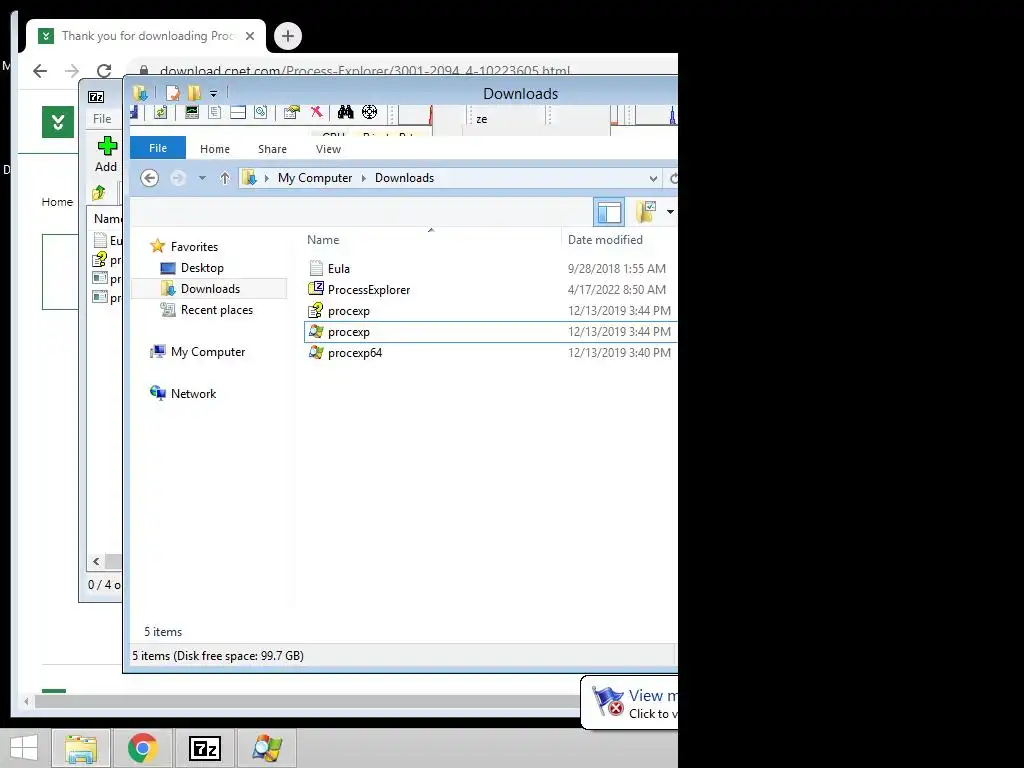
Task: Click the New folder quick access icon
Action: (195, 93)
